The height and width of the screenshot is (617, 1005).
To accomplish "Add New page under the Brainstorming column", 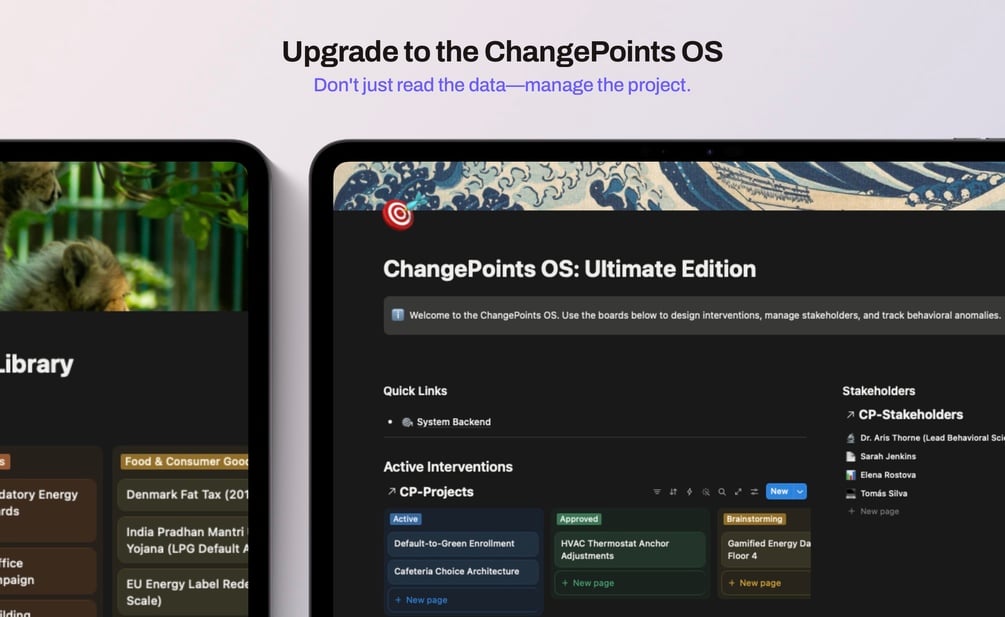I will coord(766,583).
